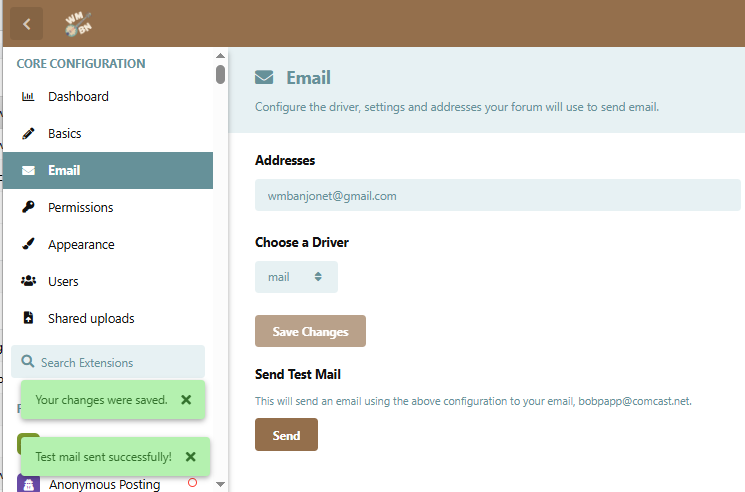745x492 pixels.
Task: Click the WMBN forum logo
Action: tap(78, 24)
